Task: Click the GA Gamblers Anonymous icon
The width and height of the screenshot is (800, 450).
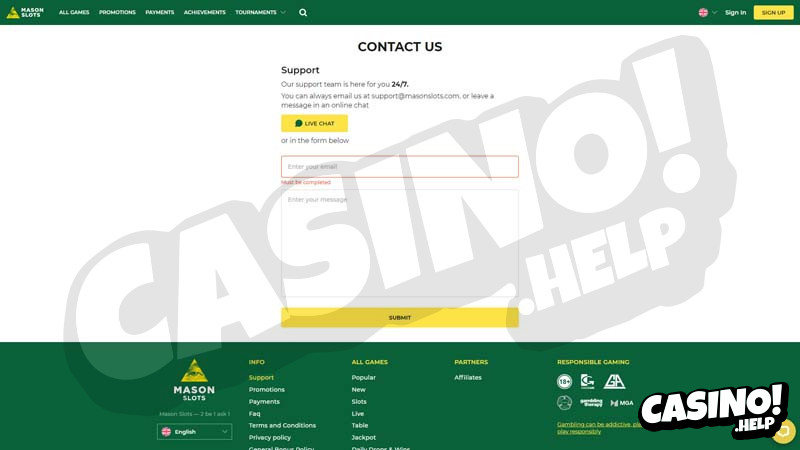Action: (x=614, y=382)
